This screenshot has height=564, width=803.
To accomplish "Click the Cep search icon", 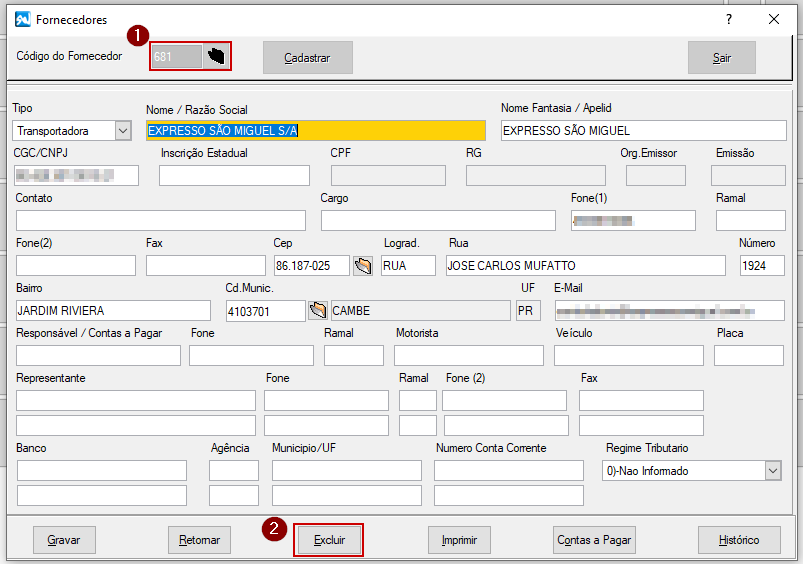I will point(363,266).
